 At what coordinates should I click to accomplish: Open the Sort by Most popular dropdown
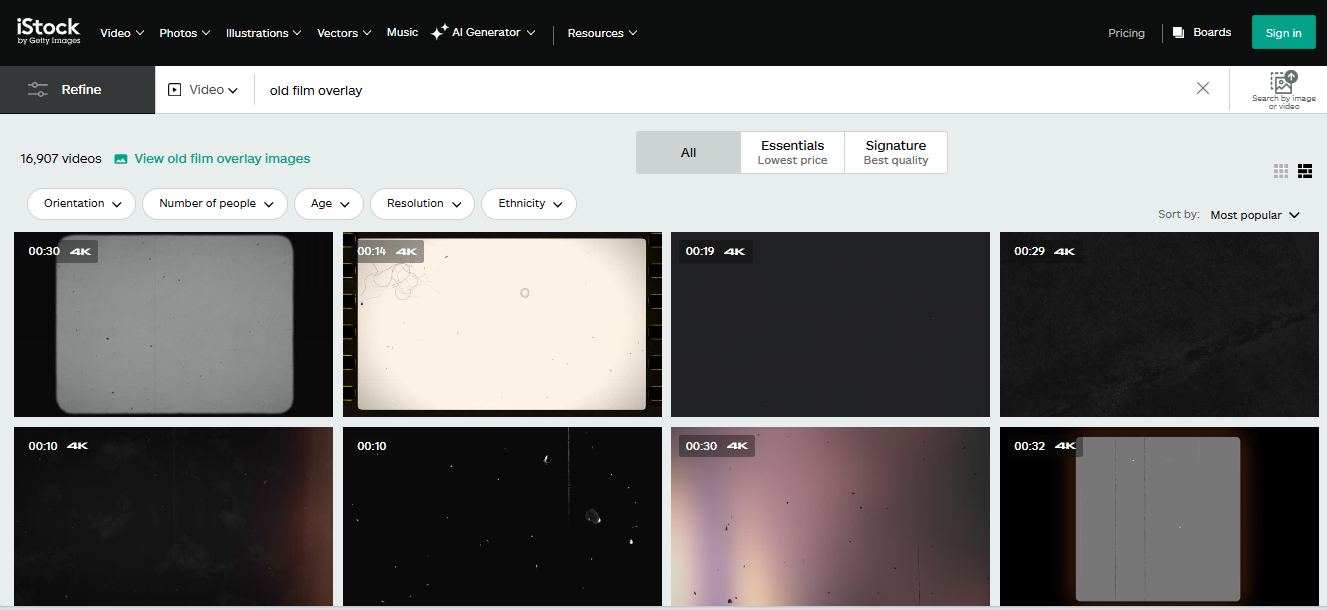pyautogui.click(x=1254, y=215)
